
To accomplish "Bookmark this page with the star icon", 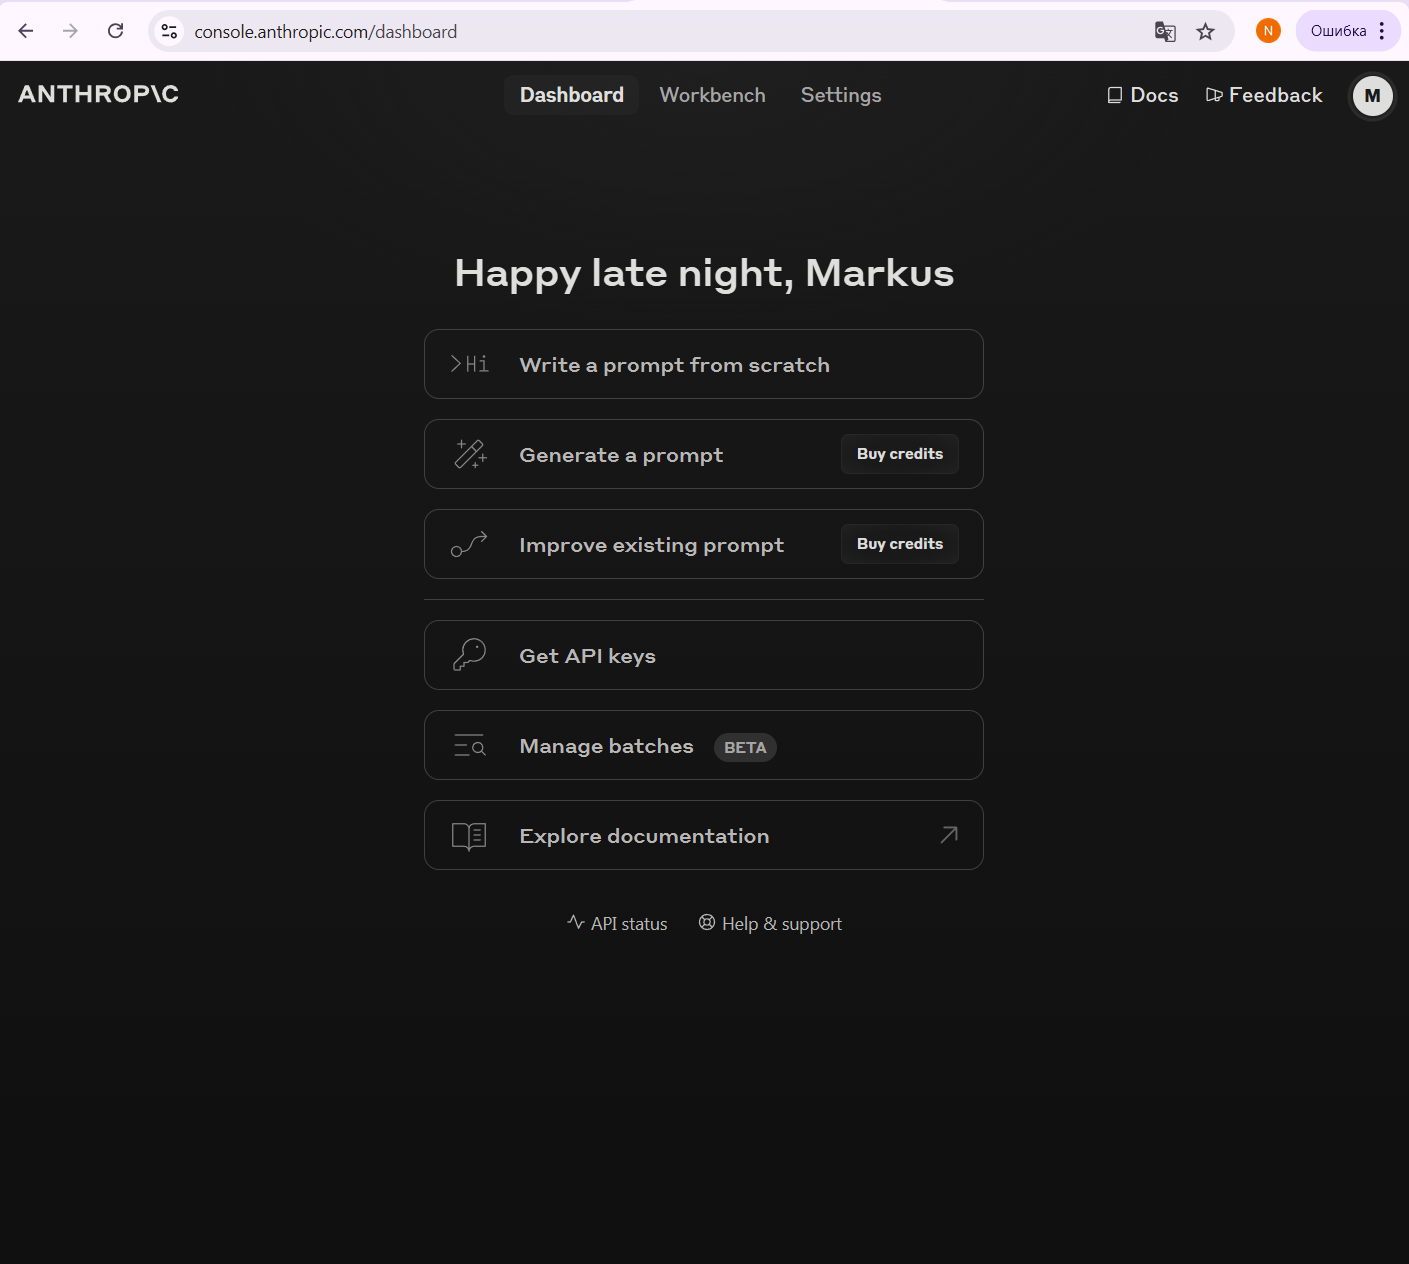I will coord(1206,32).
